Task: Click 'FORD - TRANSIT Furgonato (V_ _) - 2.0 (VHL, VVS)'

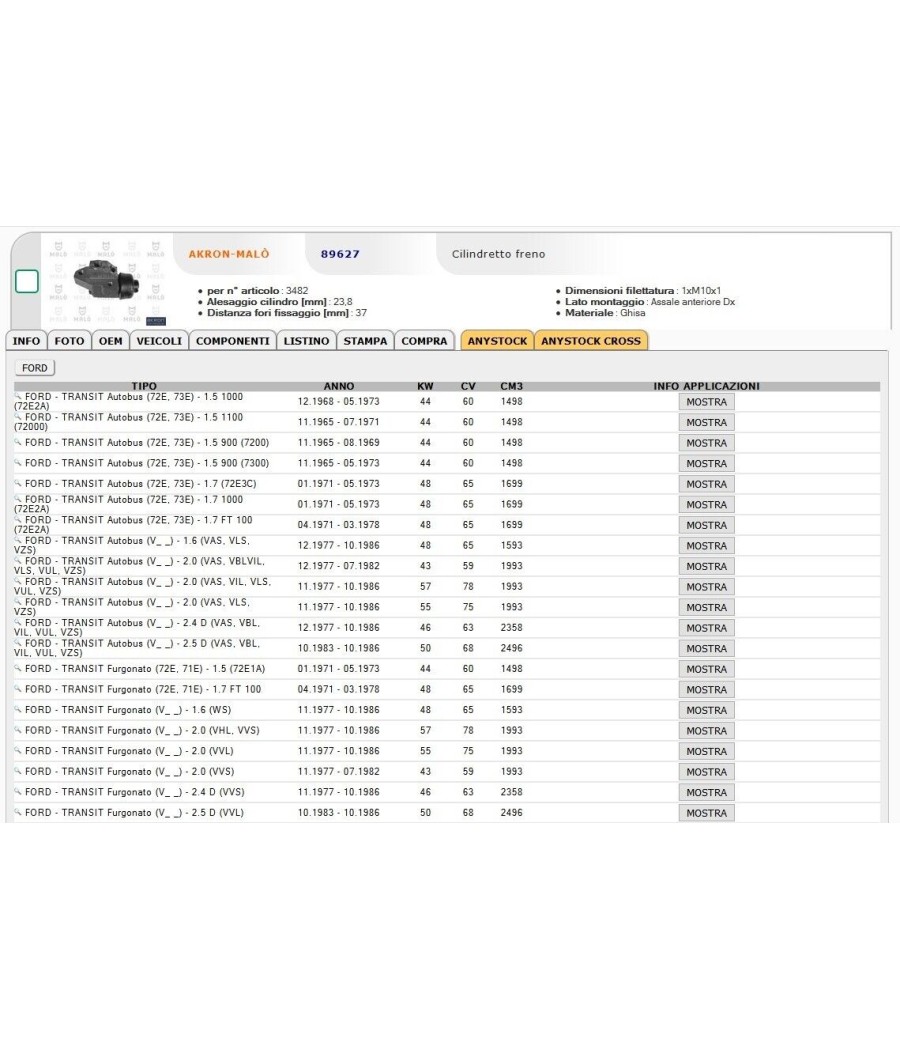Action: coord(142,730)
